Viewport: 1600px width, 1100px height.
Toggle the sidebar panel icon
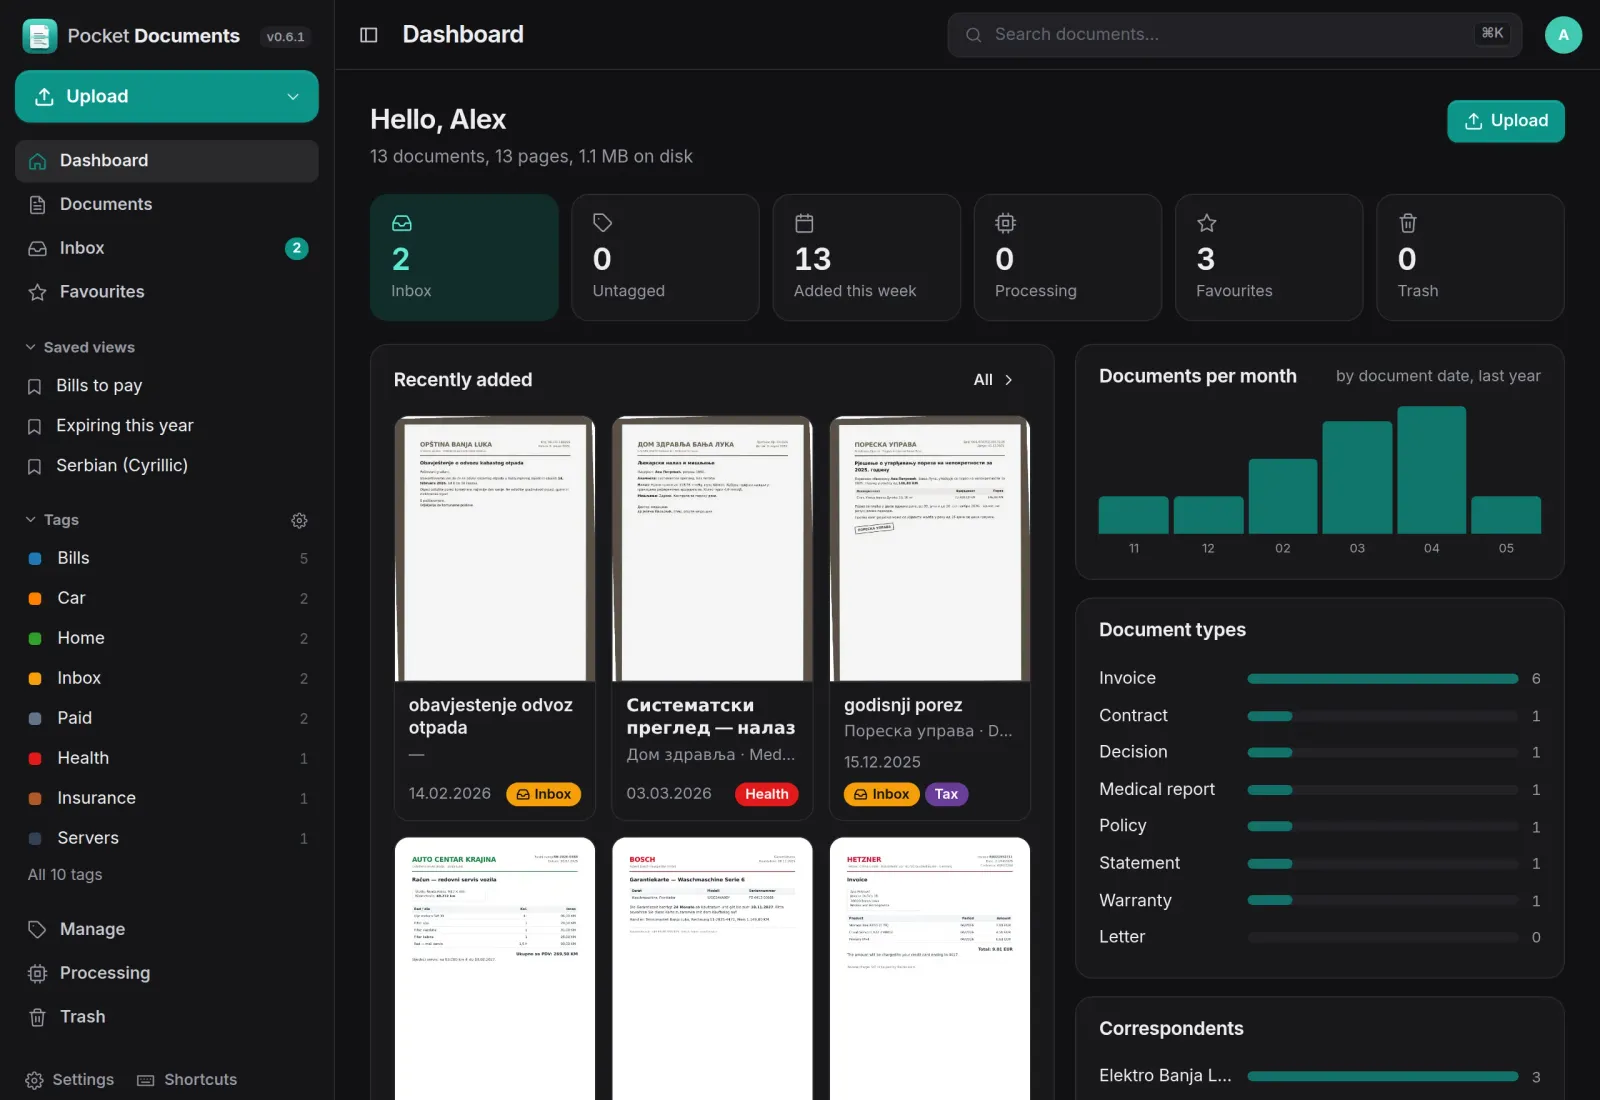pos(369,35)
